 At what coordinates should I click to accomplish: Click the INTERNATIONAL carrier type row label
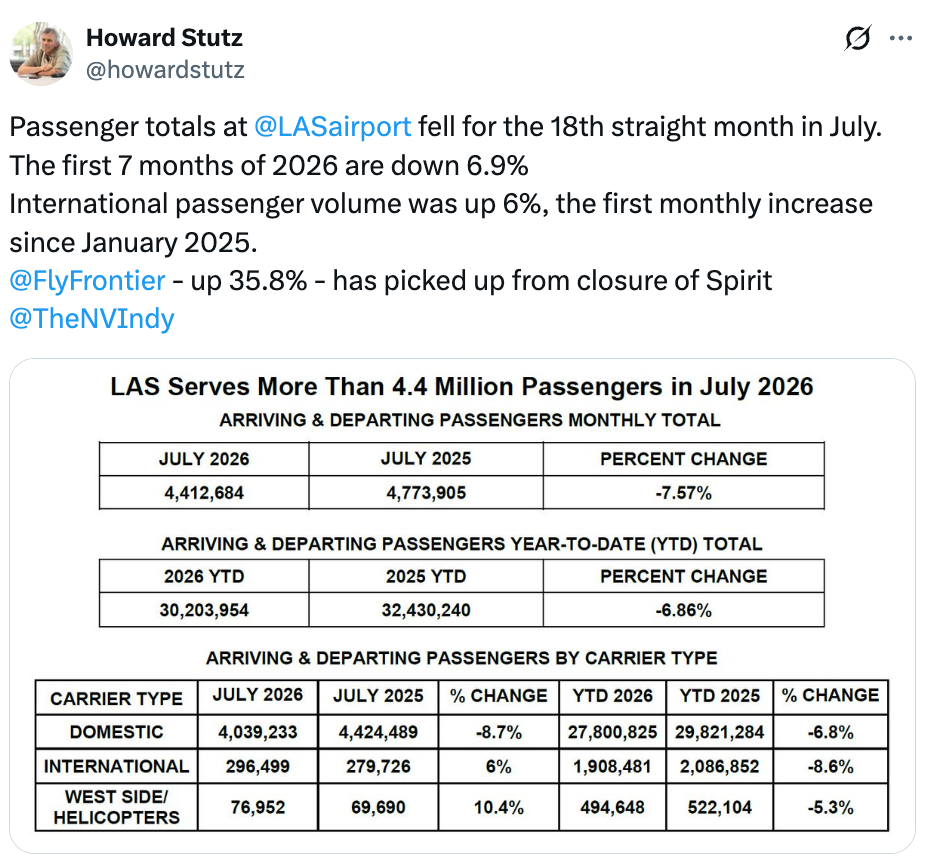[x=116, y=766]
